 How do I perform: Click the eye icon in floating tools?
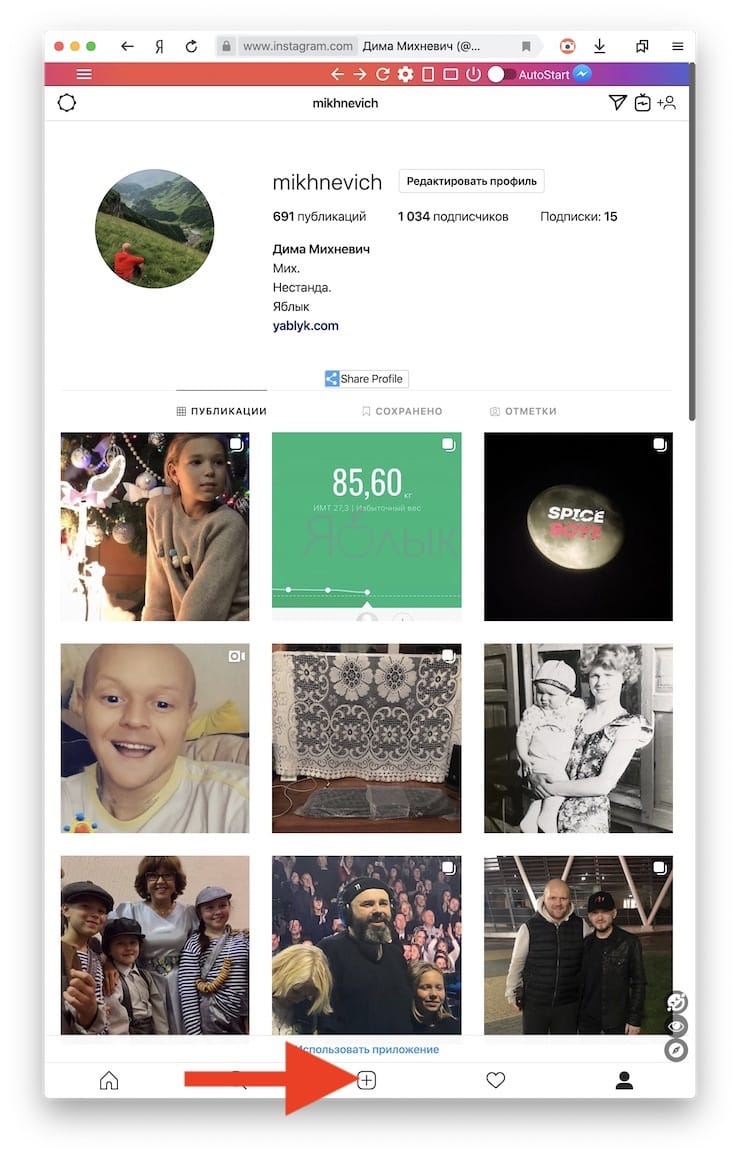[676, 1026]
